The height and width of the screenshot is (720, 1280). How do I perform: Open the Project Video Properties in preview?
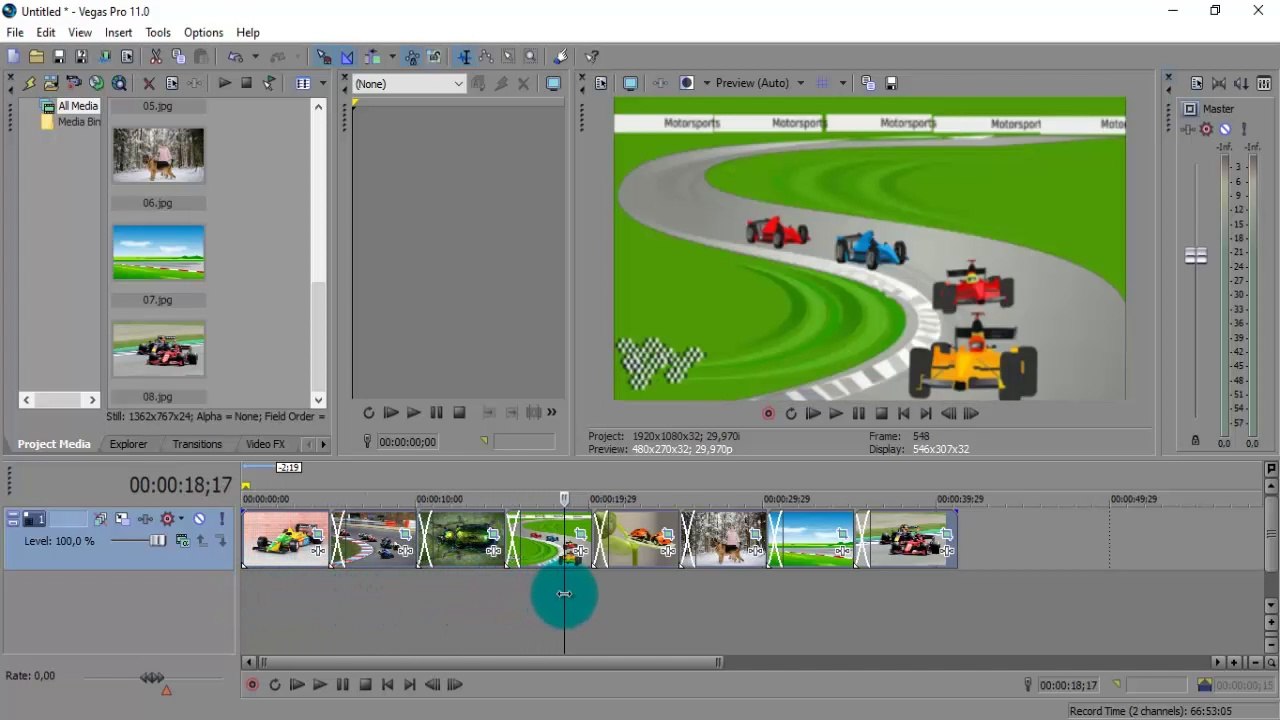pos(602,84)
